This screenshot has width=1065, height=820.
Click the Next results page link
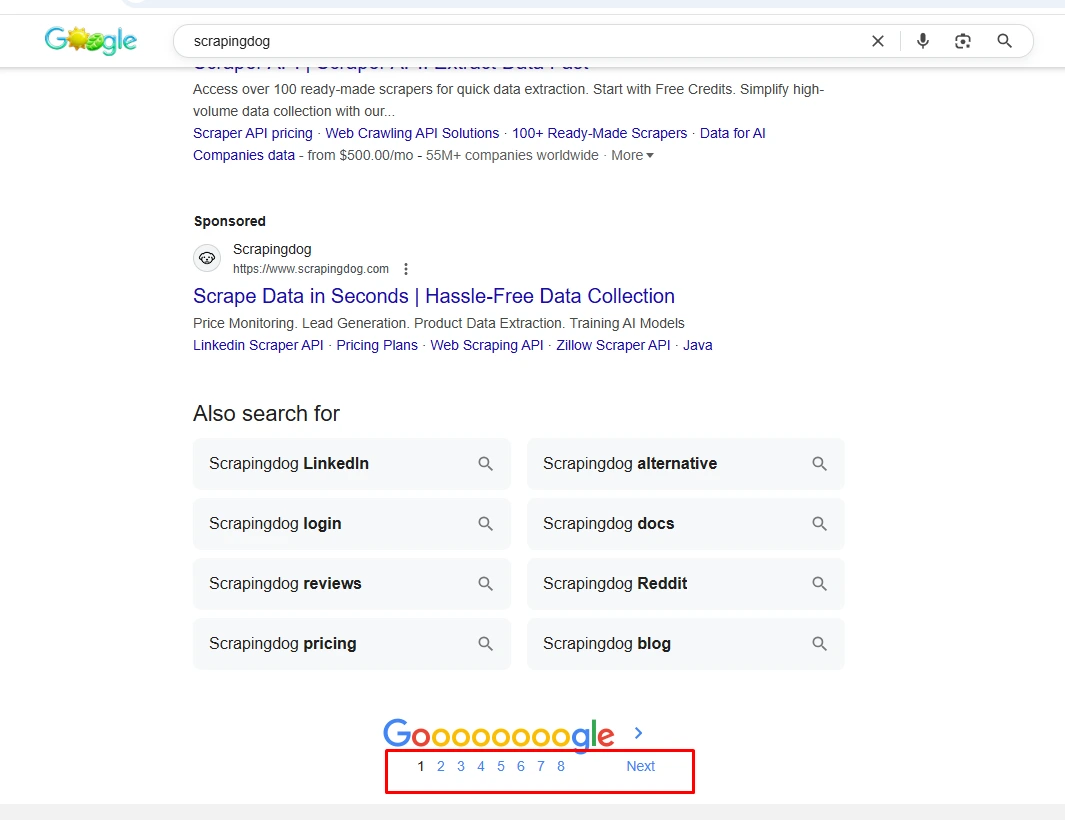coord(640,766)
